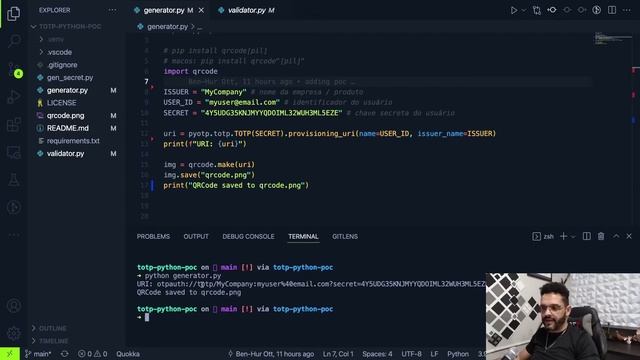
Task: Open the Run and Debug view
Action: coord(13,97)
